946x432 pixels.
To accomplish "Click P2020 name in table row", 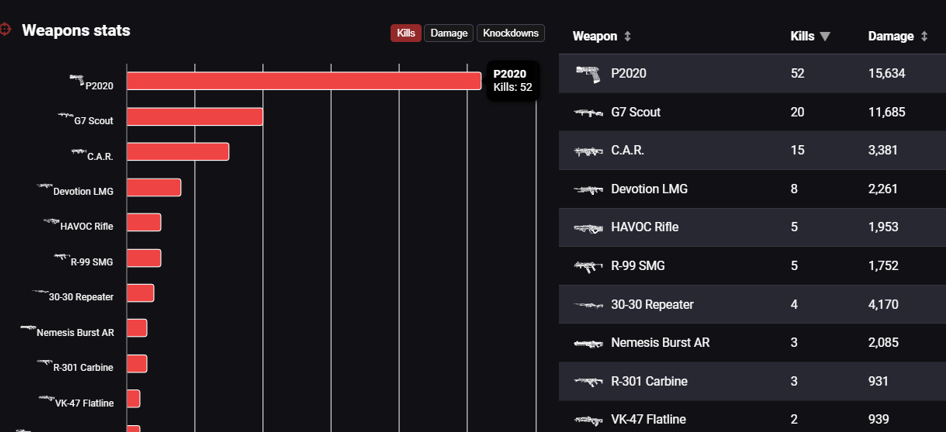I will pyautogui.click(x=629, y=74).
